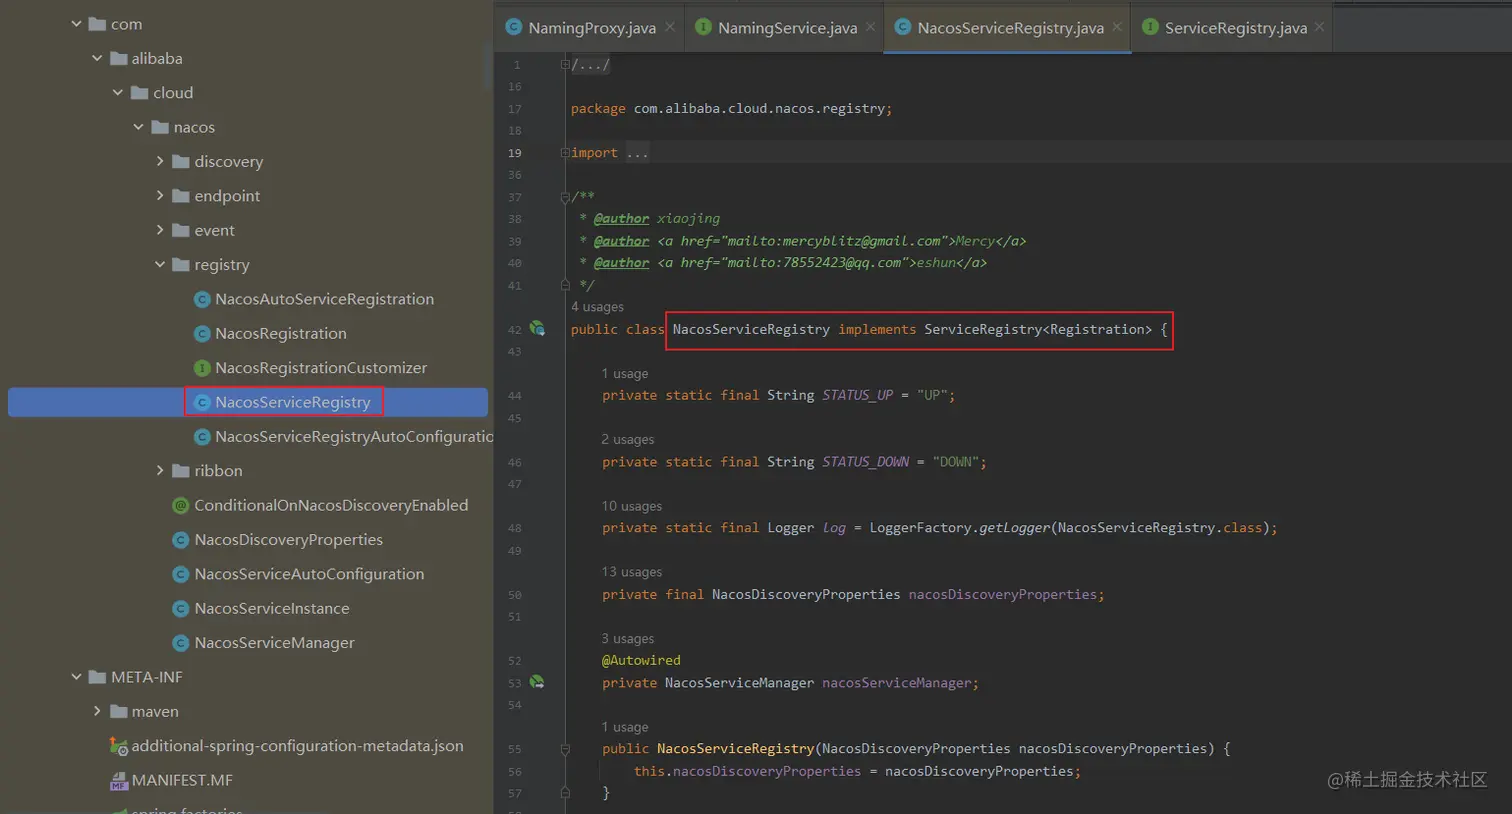
Task: Click the com folder icon
Action: tap(97, 24)
